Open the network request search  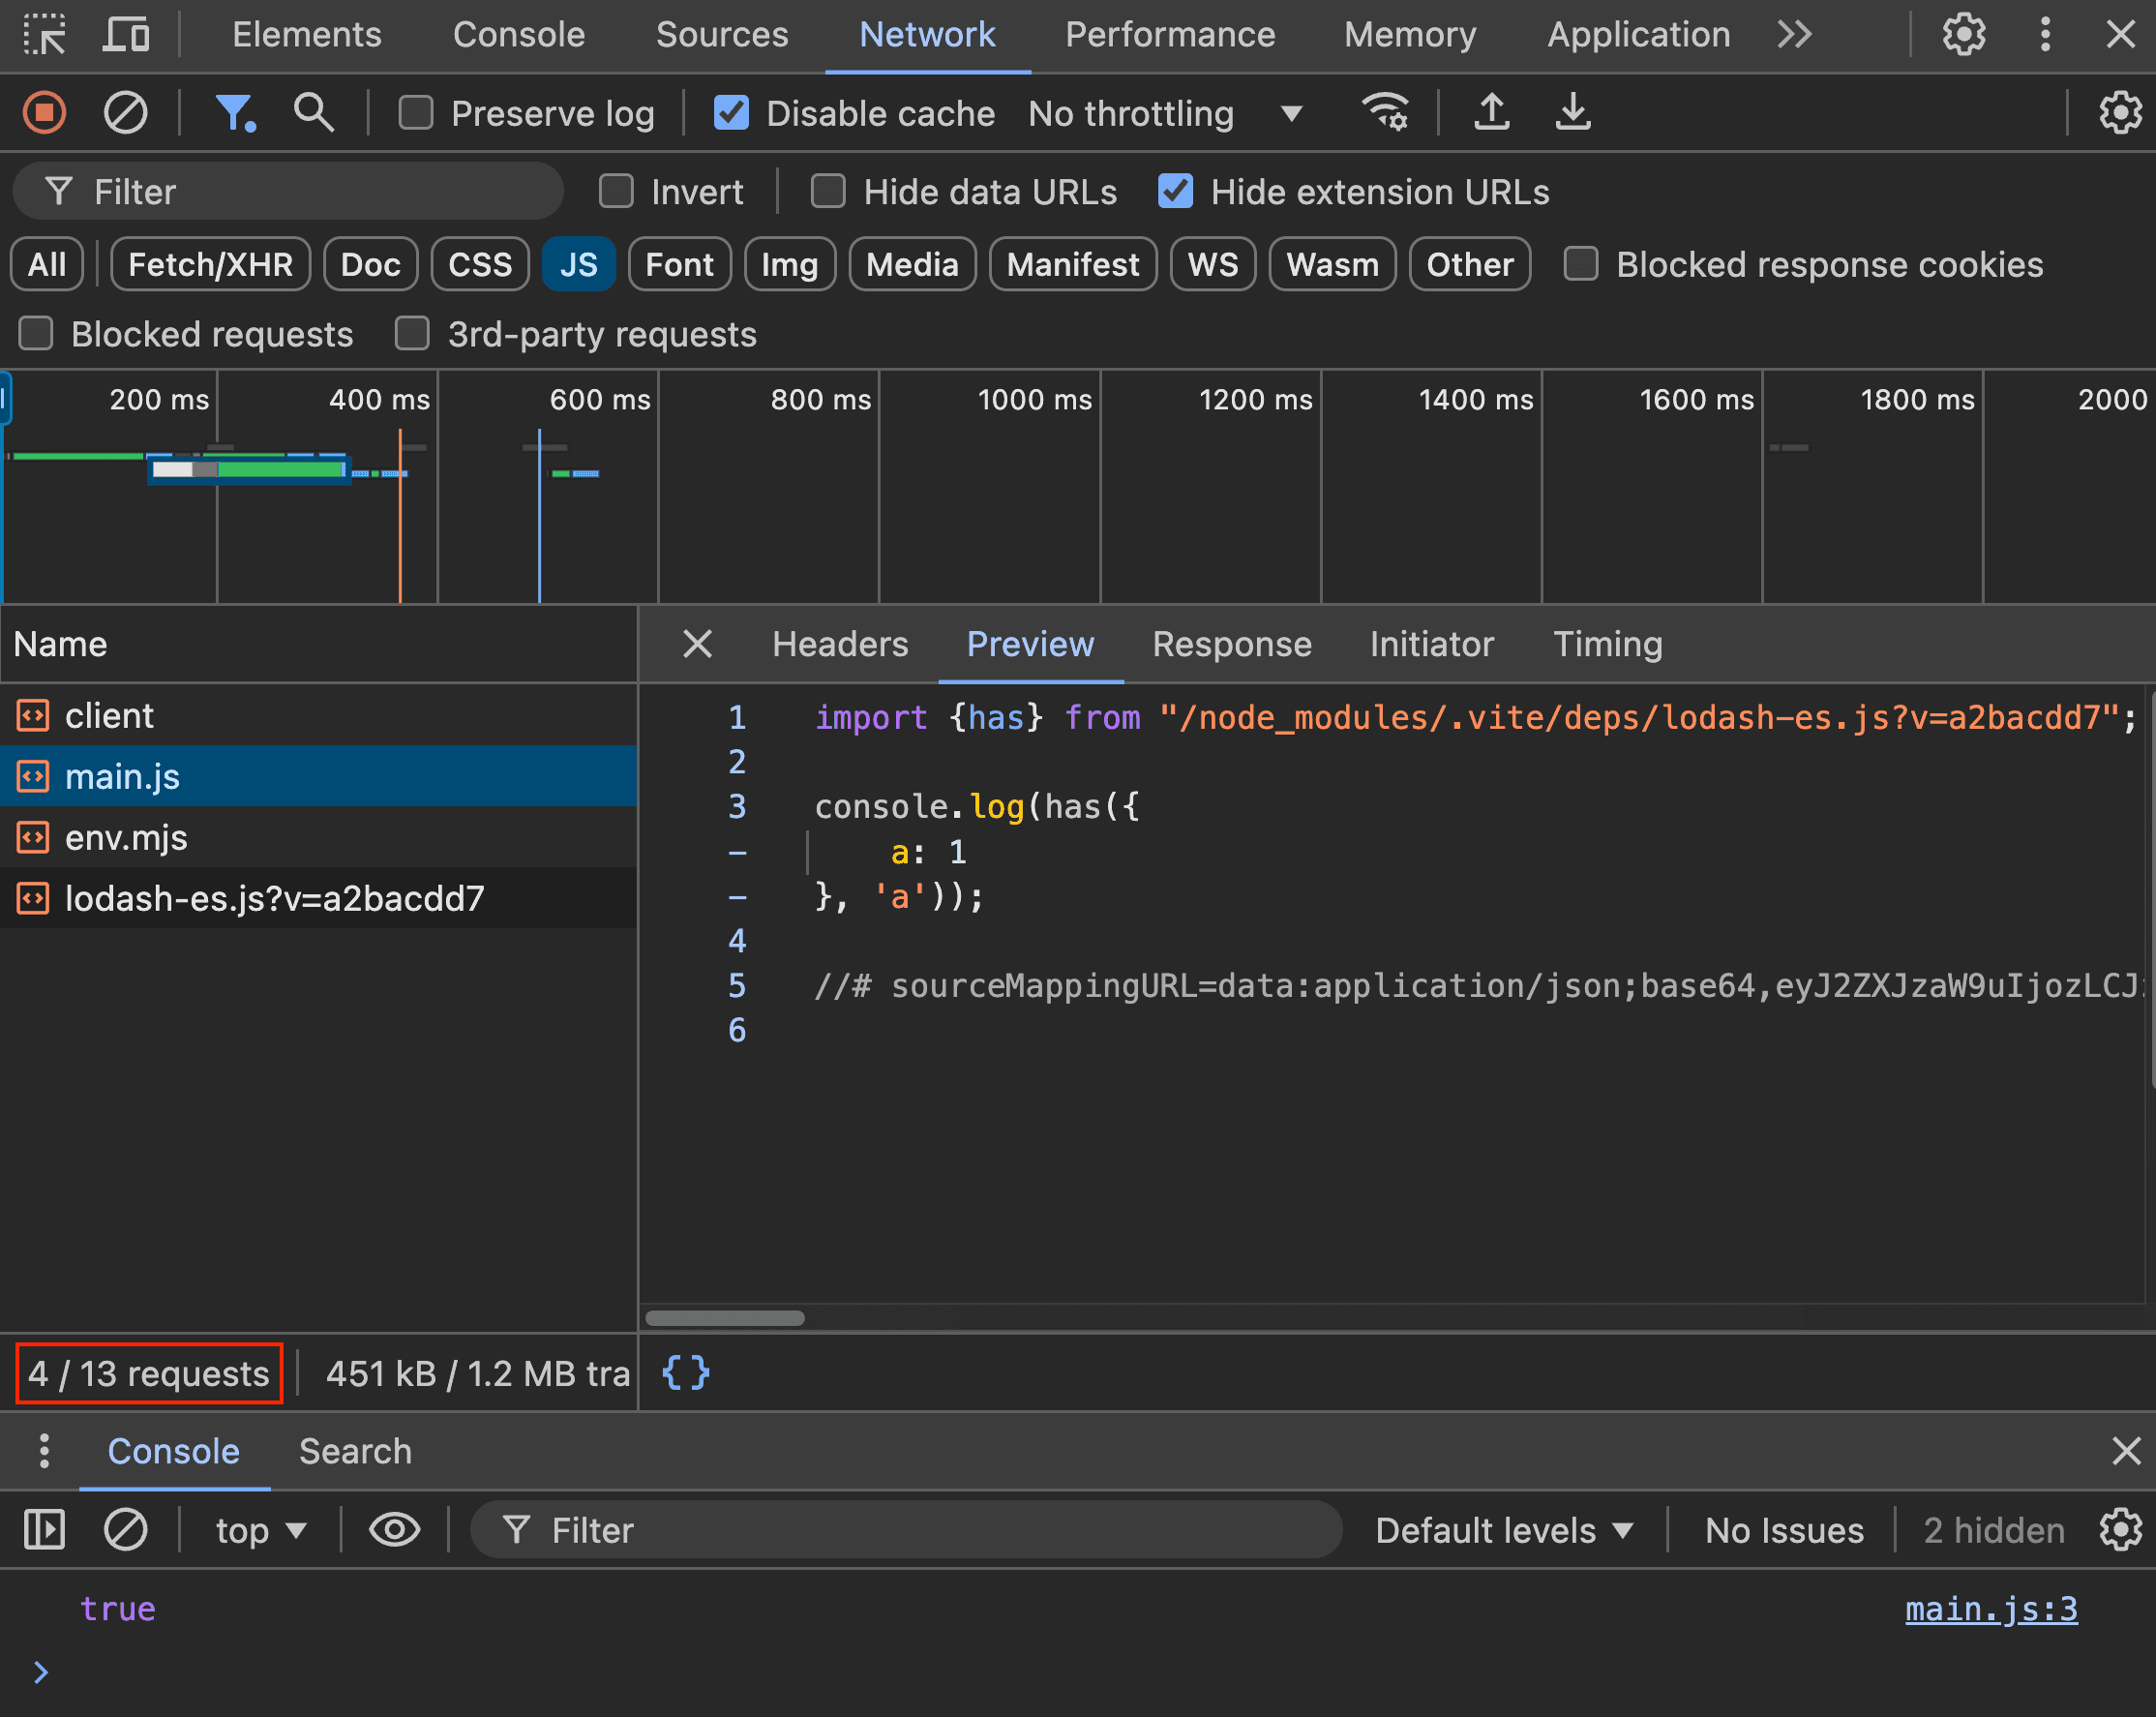[313, 113]
